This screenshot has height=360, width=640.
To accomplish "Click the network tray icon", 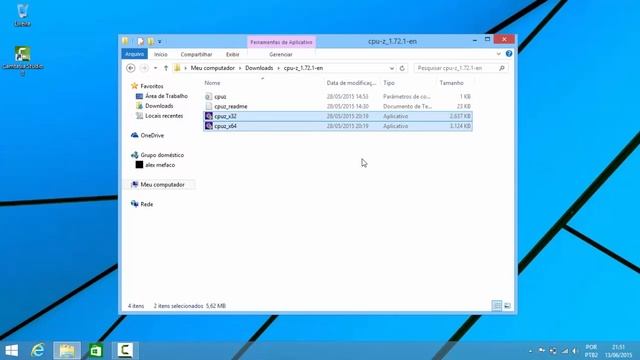I will pos(564,351).
